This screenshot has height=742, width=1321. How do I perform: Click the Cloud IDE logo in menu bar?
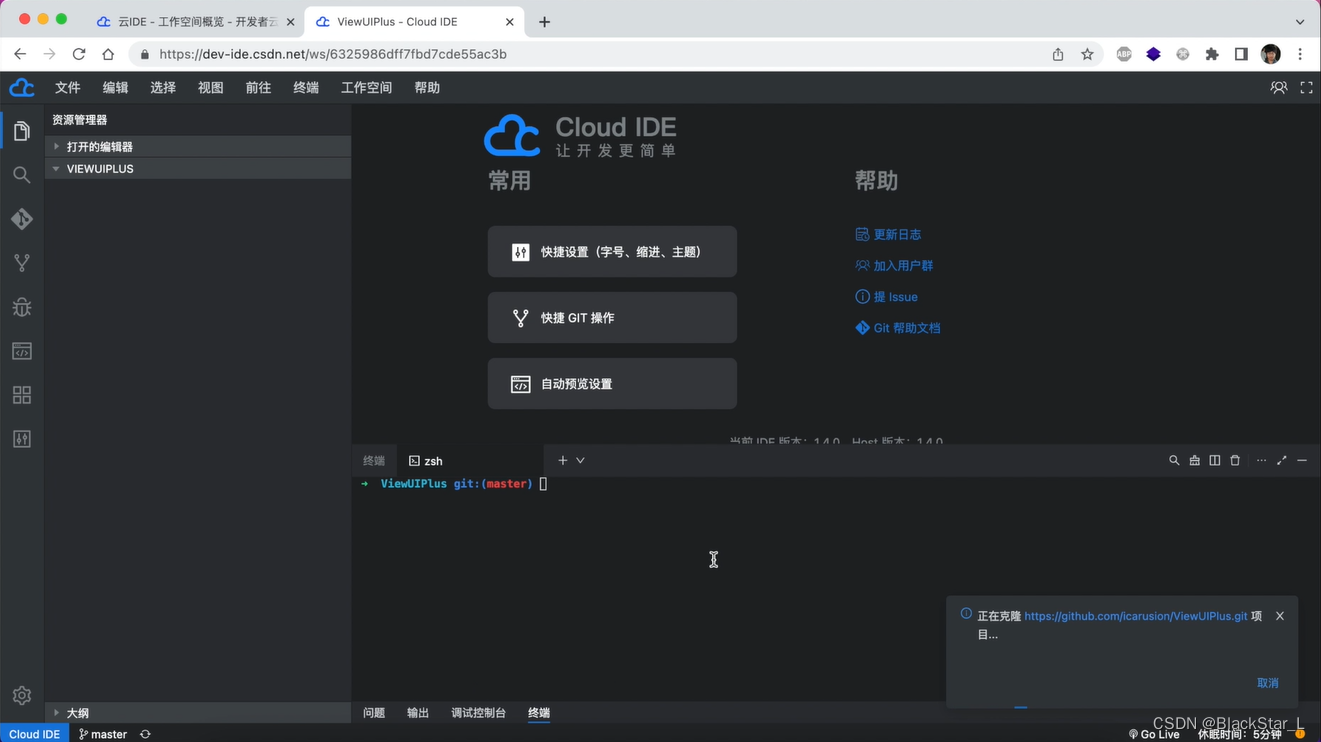click(21, 88)
